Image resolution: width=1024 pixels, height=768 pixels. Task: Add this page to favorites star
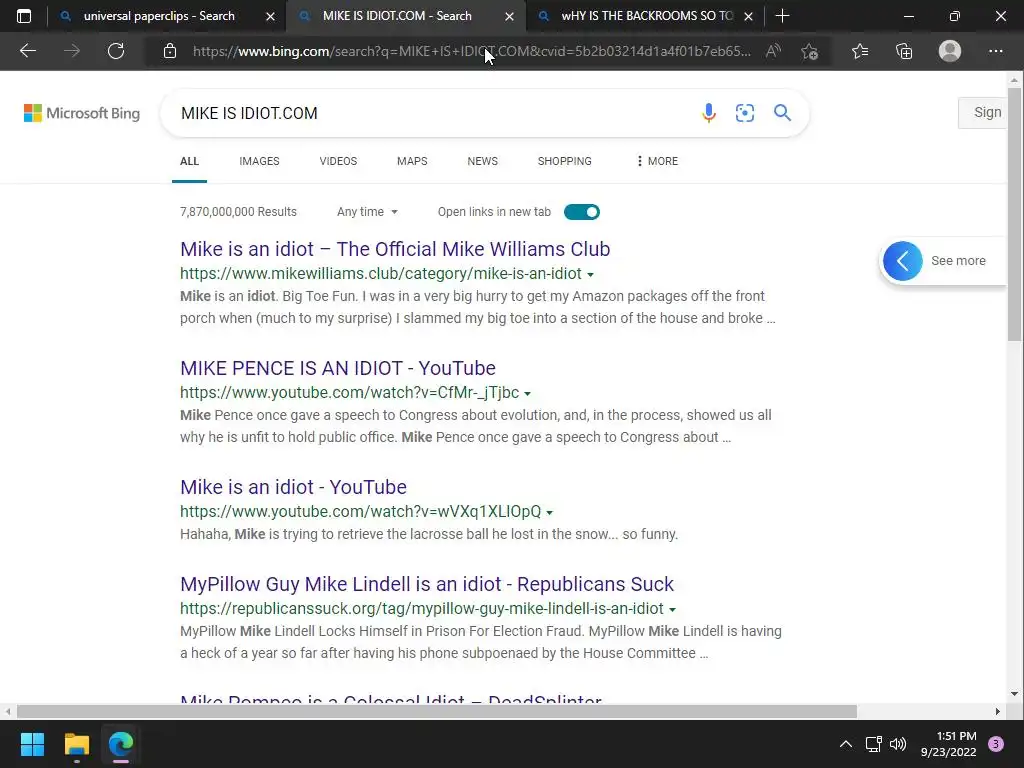810,51
